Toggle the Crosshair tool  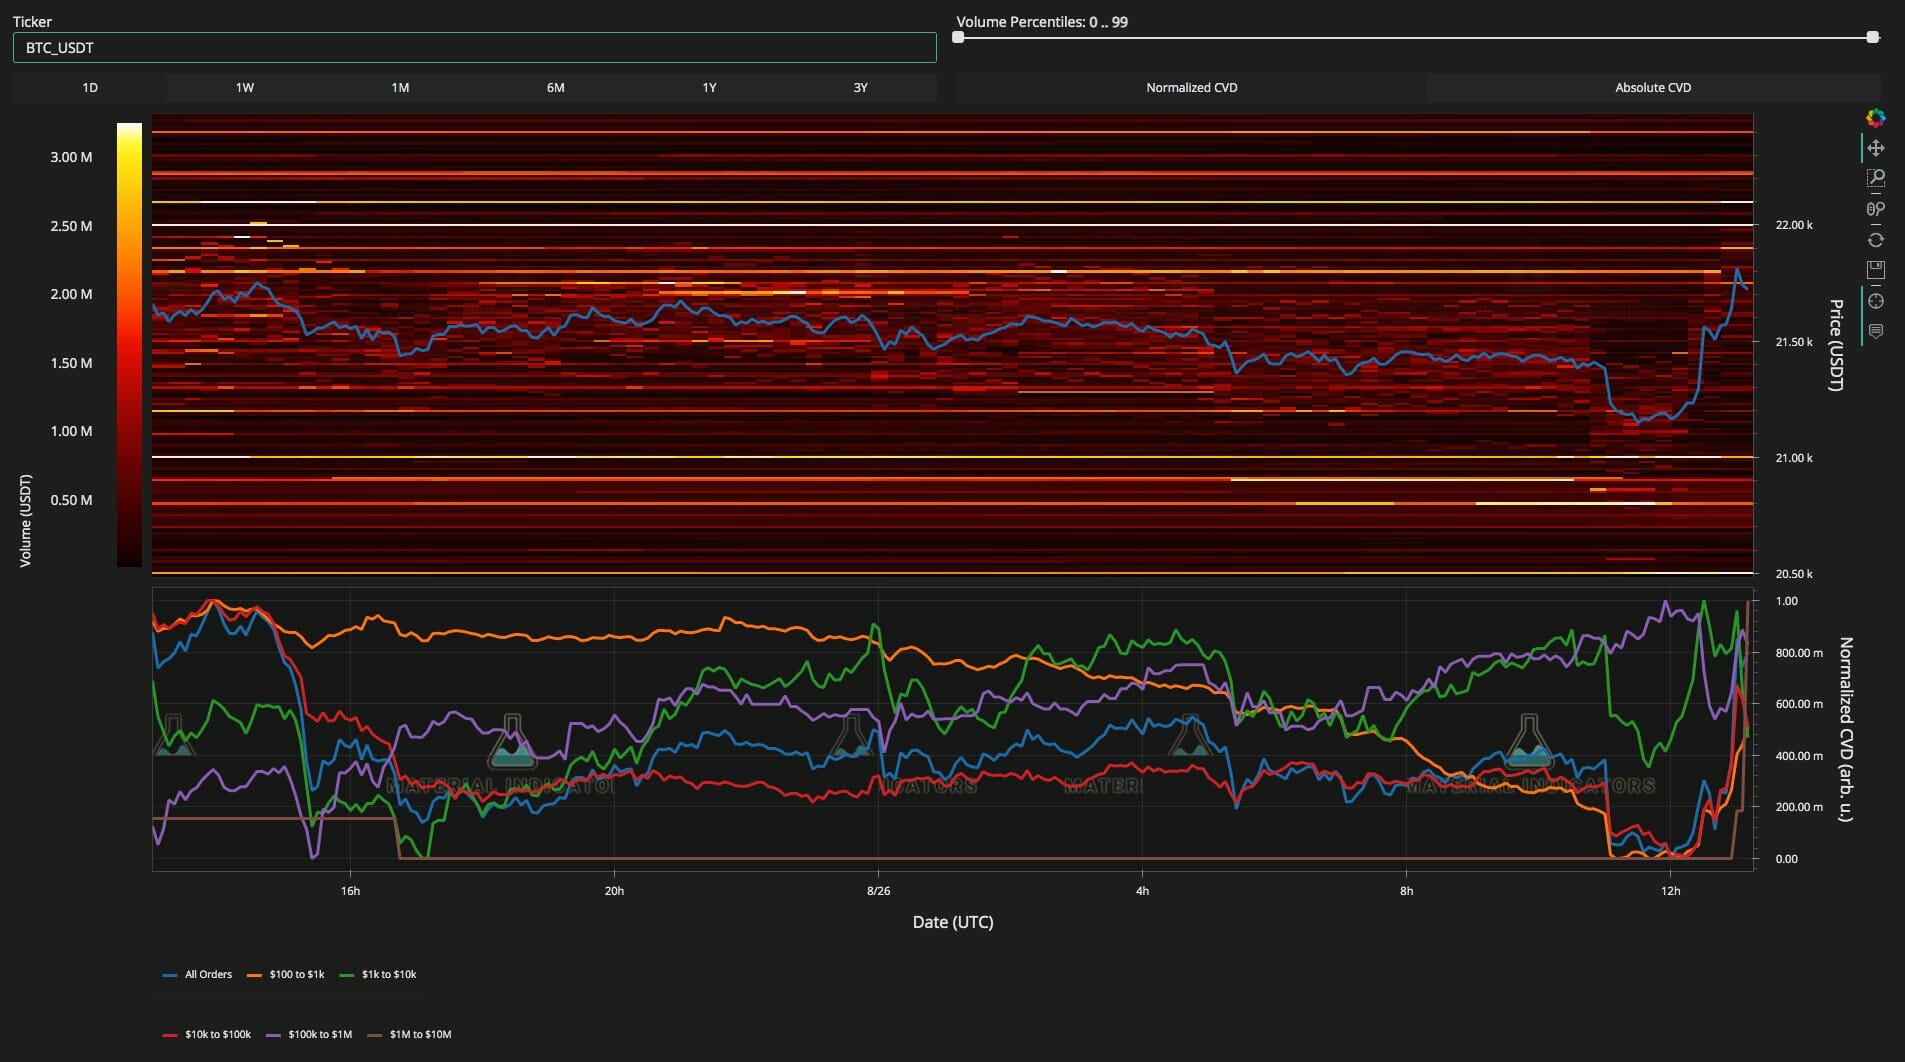pyautogui.click(x=1875, y=301)
